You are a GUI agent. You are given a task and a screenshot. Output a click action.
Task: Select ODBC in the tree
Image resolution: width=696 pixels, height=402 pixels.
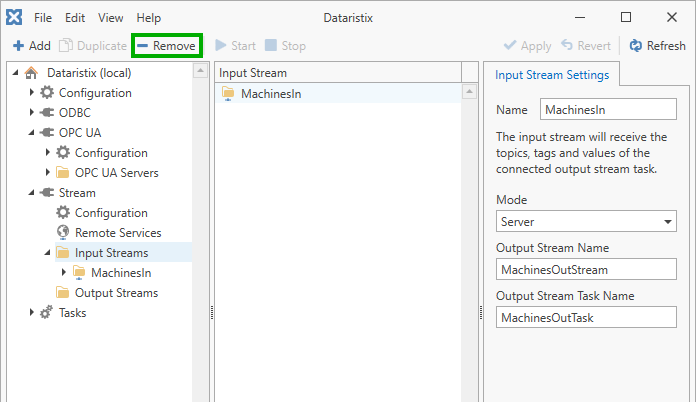pyautogui.click(x=75, y=113)
